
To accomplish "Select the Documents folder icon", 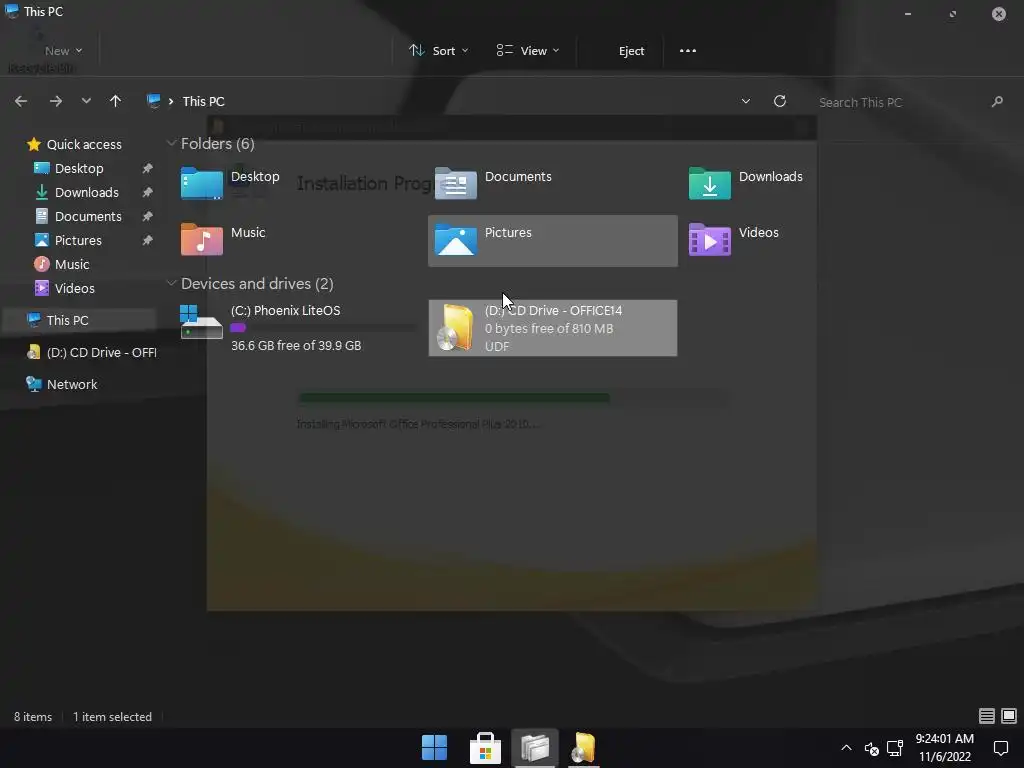I will click(455, 183).
